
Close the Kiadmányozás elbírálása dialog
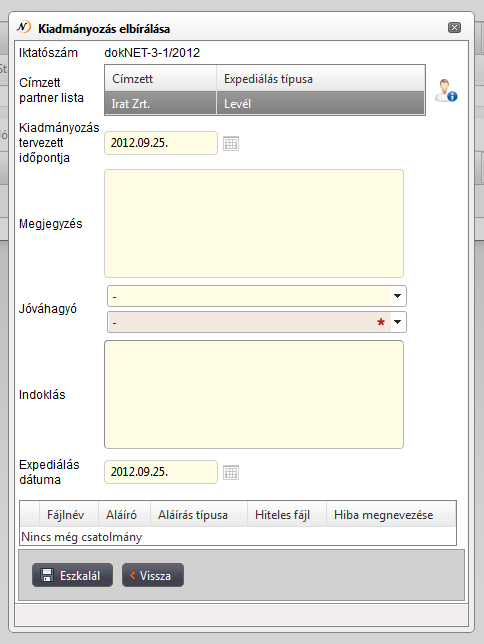454,28
